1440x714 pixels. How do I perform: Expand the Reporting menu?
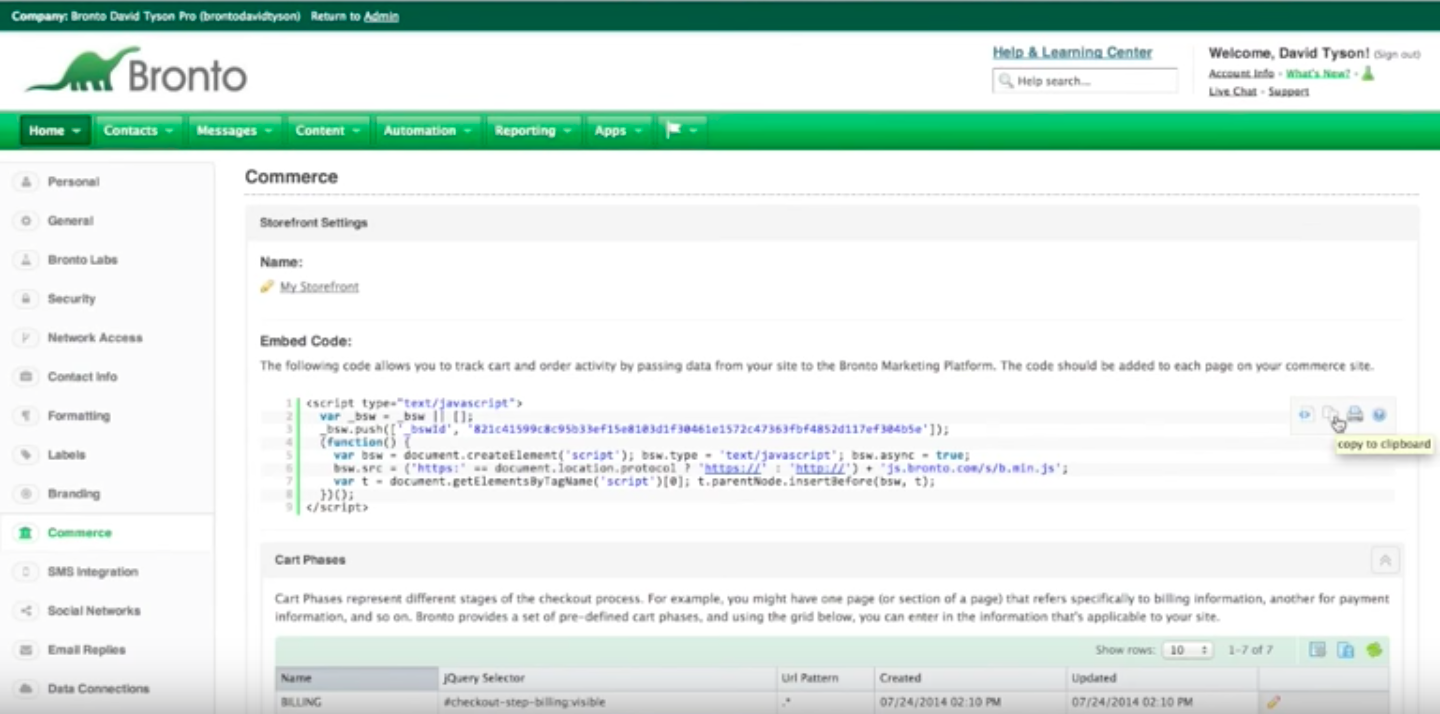(533, 131)
